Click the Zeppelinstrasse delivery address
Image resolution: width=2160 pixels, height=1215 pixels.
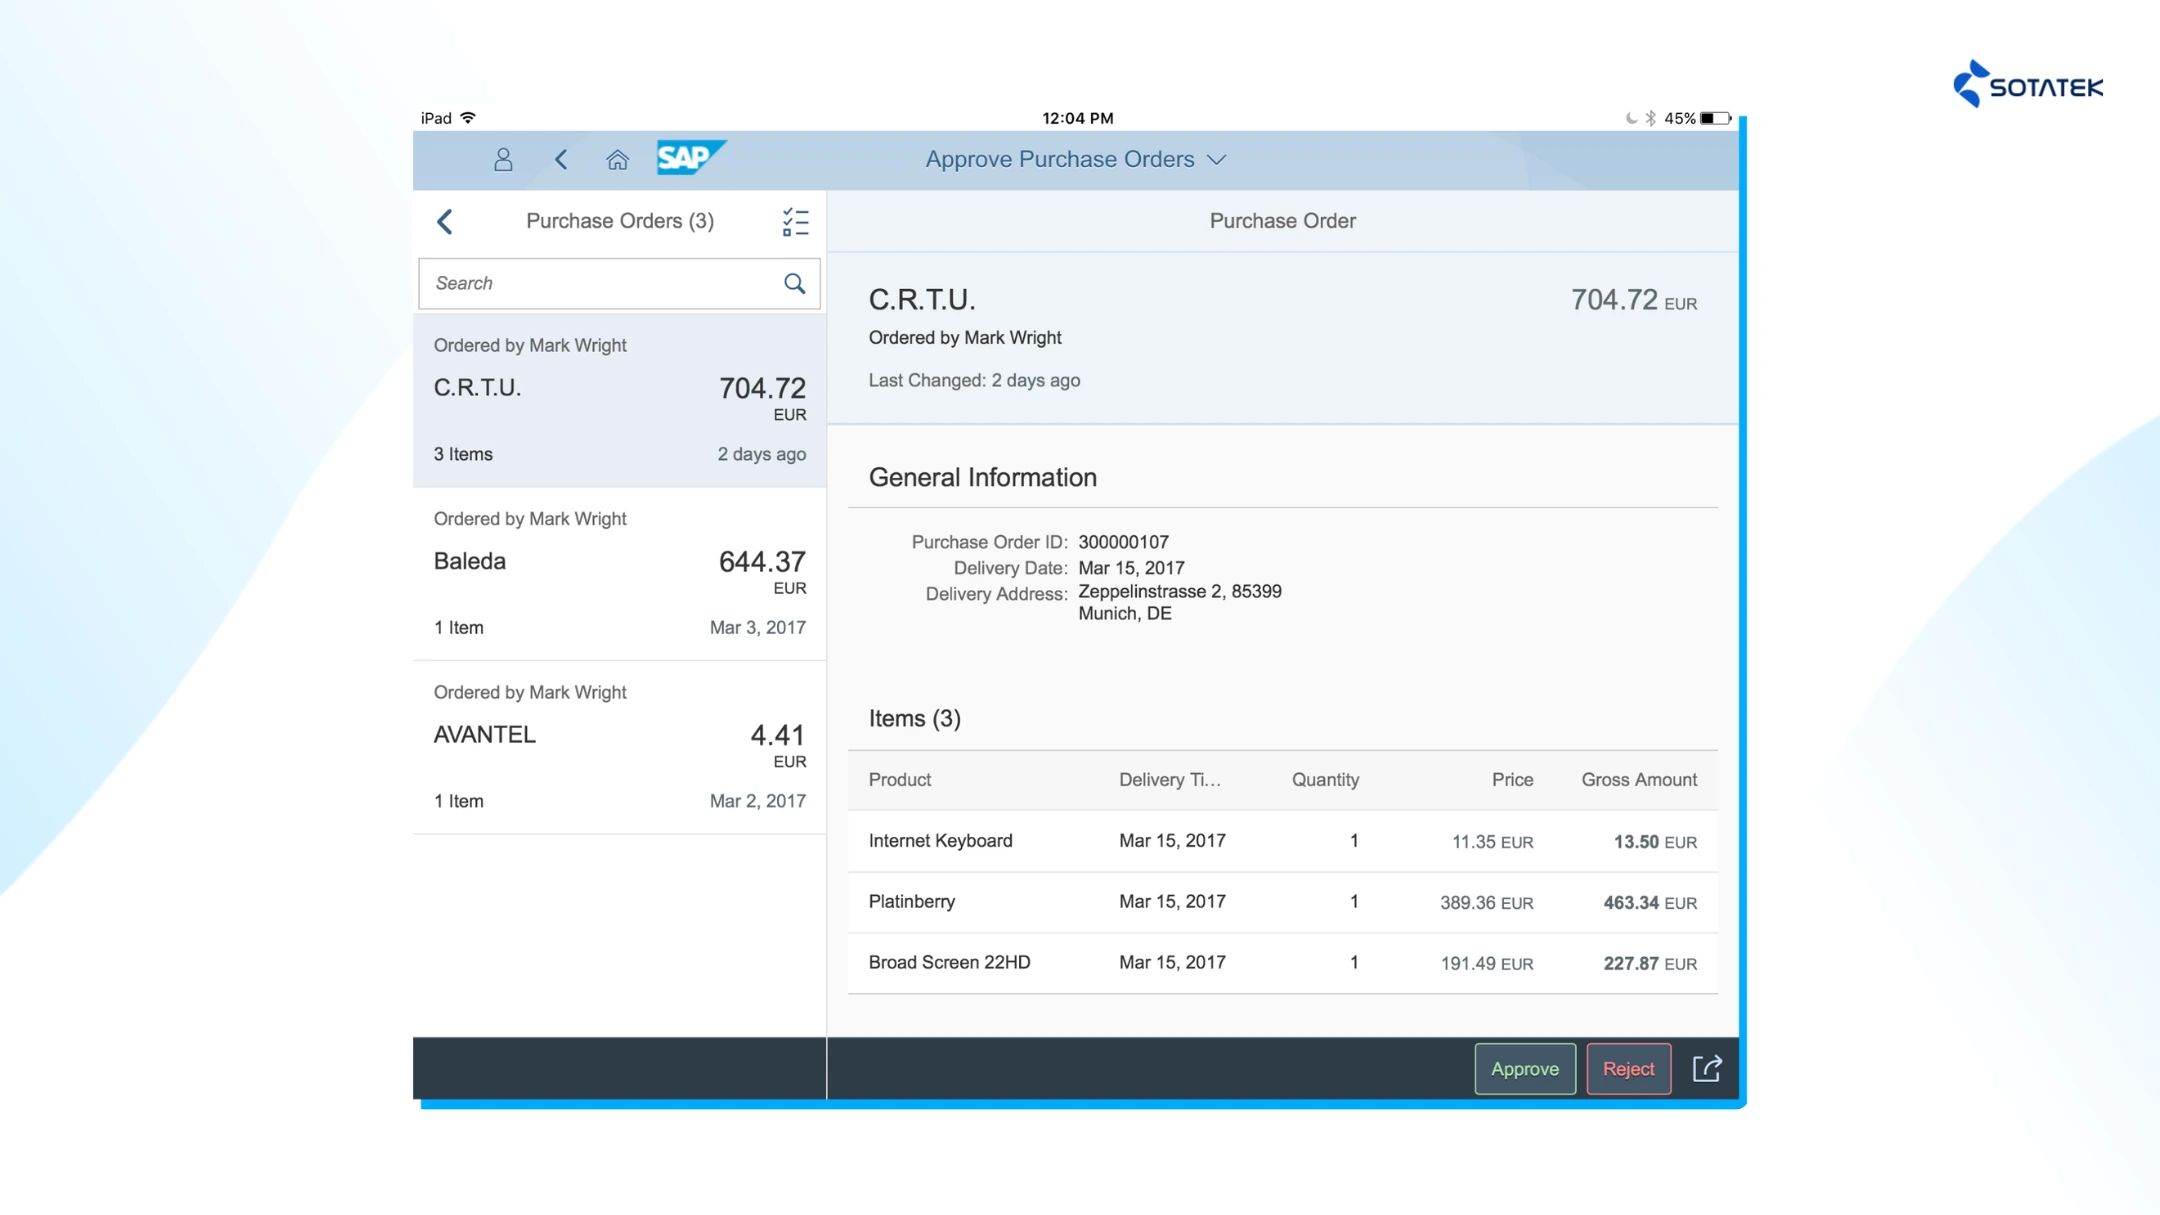pos(1179,602)
